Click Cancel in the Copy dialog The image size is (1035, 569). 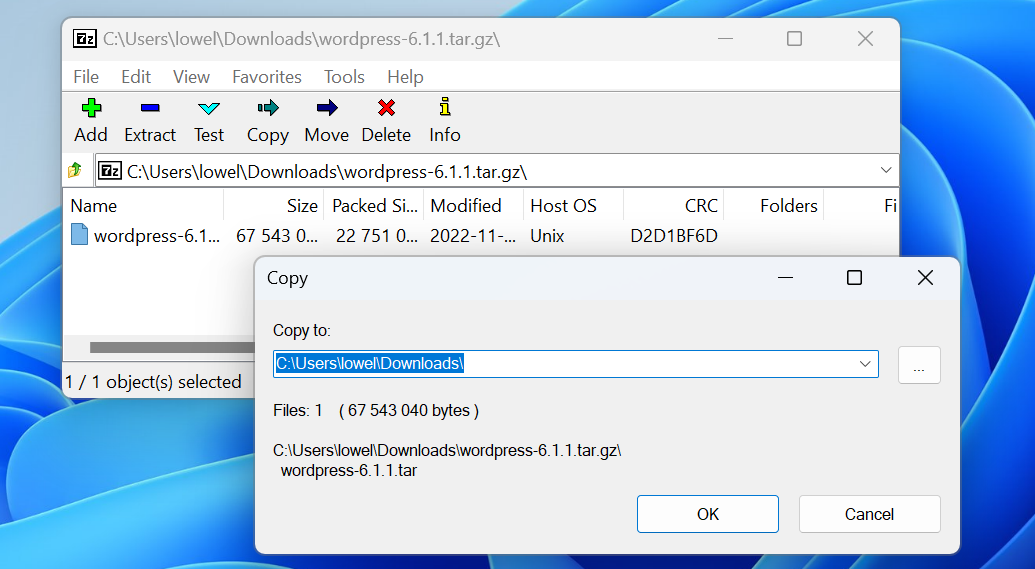(x=869, y=514)
